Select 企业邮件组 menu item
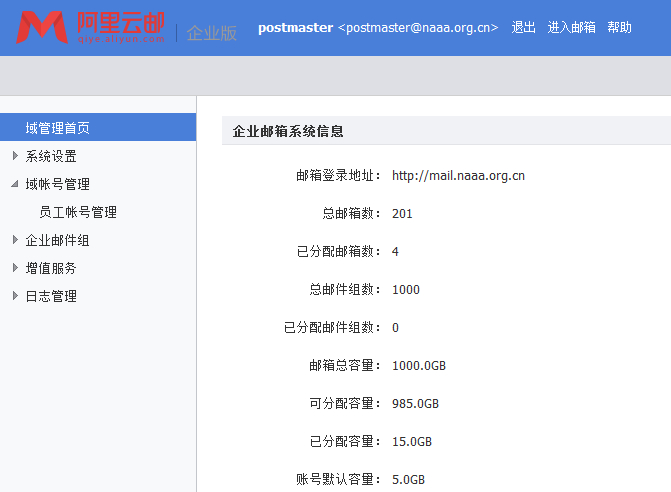This screenshot has height=492, width=671. pyautogui.click(x=57, y=240)
